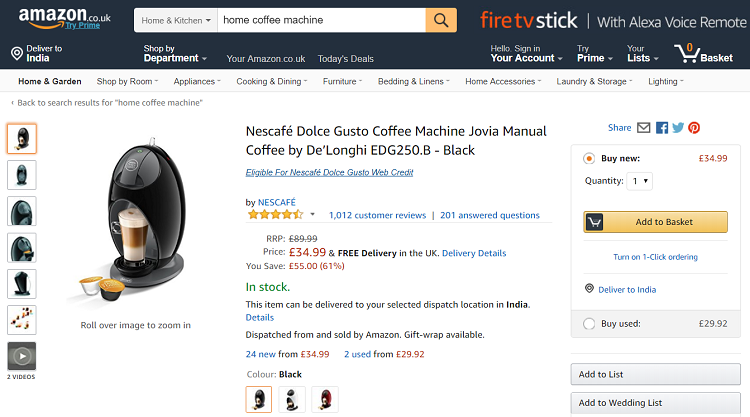750x417 pixels.
Task: Open Home & Kitchen search category dropdown
Action: click(x=176, y=20)
